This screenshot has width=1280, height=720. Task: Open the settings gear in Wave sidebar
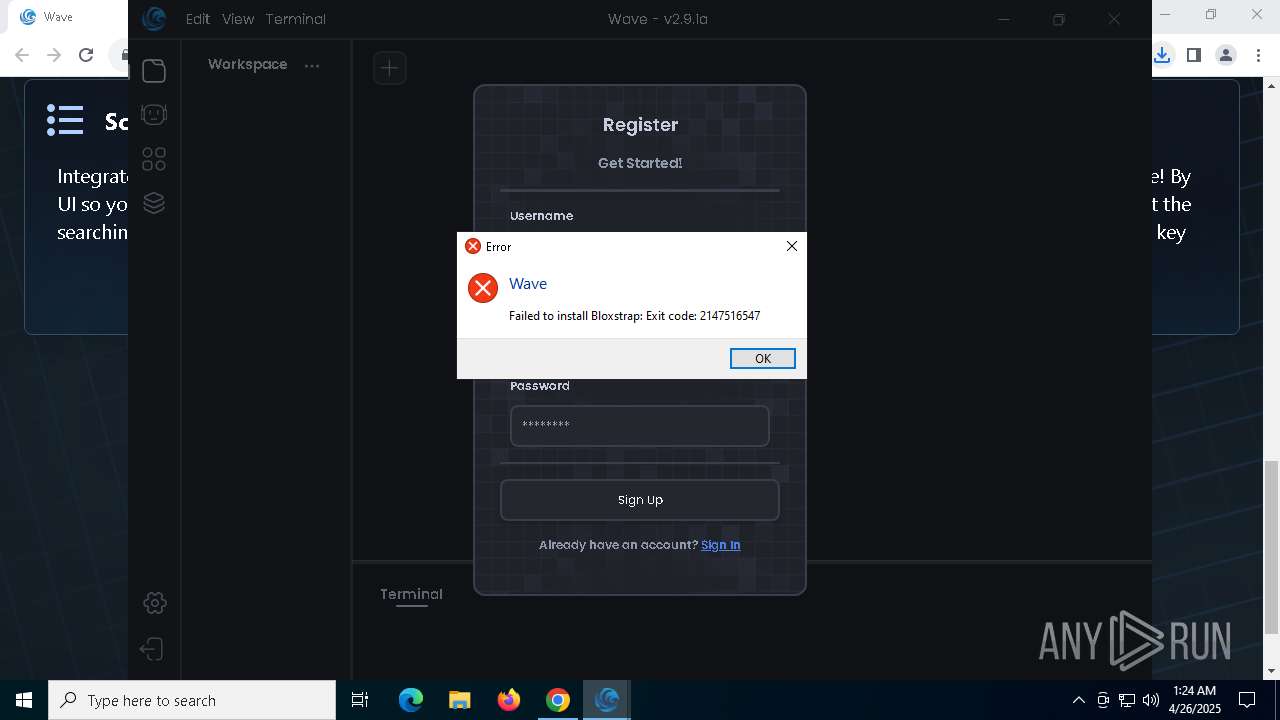click(154, 603)
